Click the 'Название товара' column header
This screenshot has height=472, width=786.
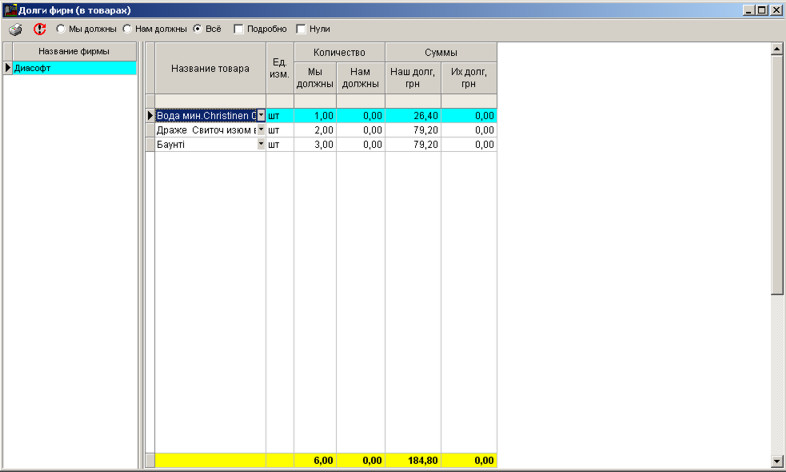210,68
